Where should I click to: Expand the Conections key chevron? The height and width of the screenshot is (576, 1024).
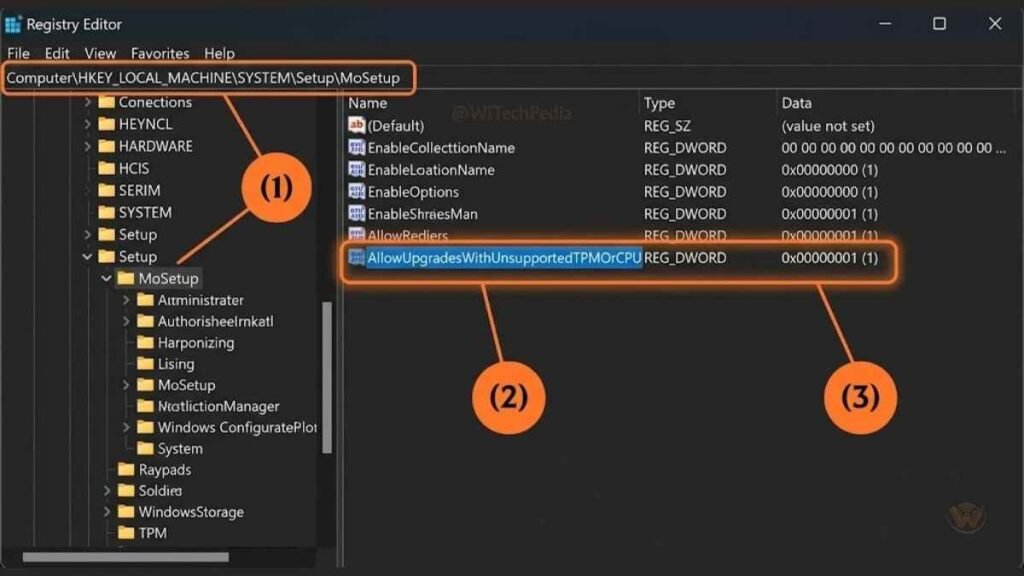pyautogui.click(x=88, y=103)
